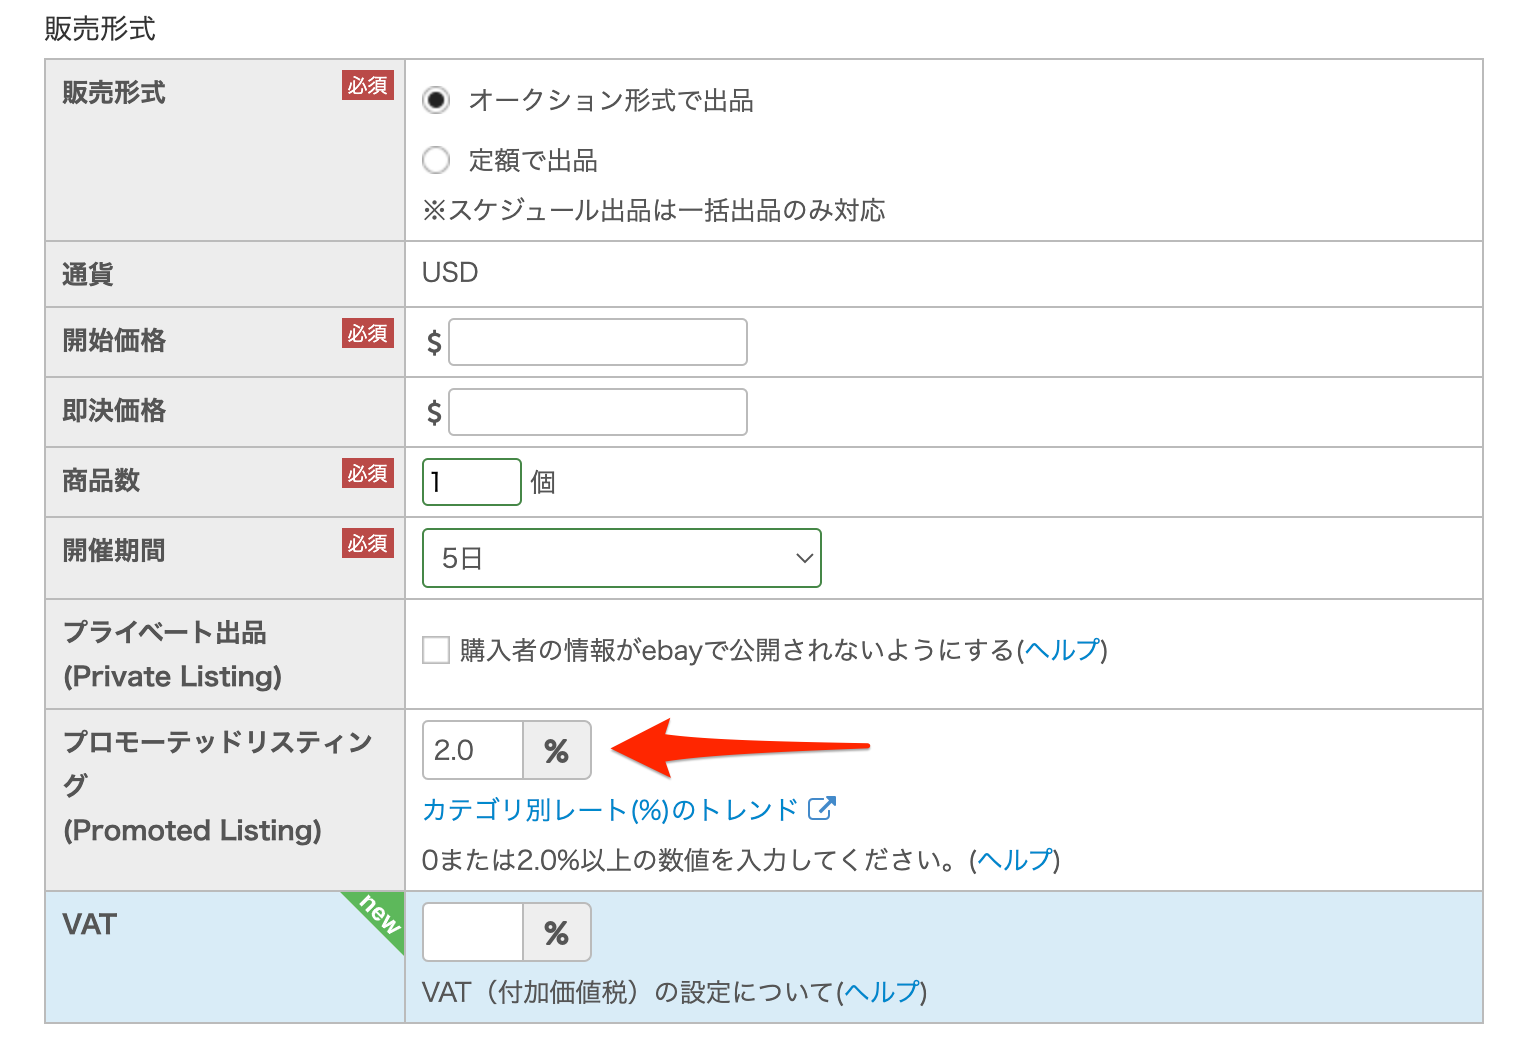Viewport: 1536px width, 1044px height.
Task: Click the chevron arrow on 開催期間 select
Action: pyautogui.click(x=803, y=558)
